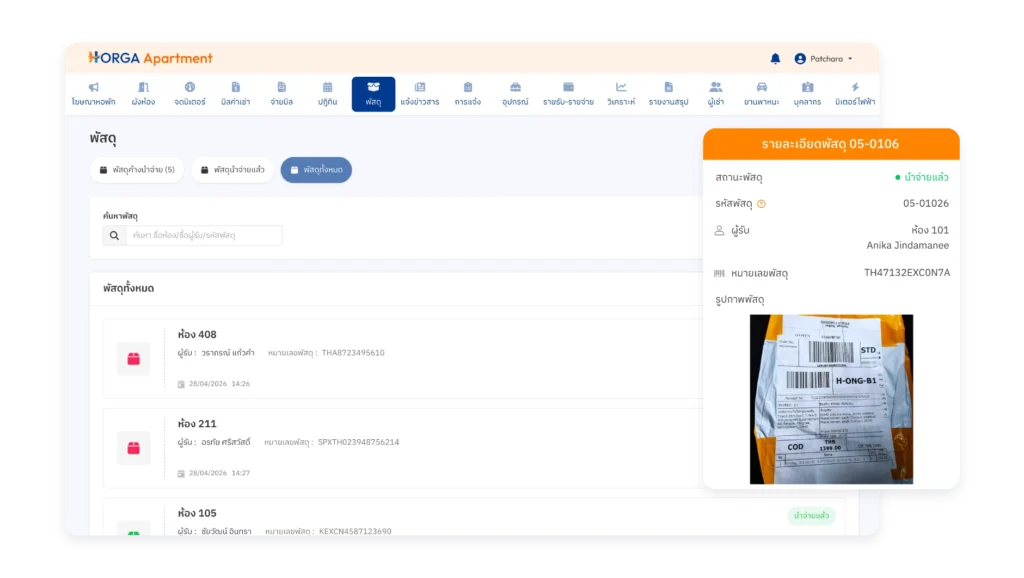Open the บุคลากร staff menu
1024x578 pixels.
(807, 94)
